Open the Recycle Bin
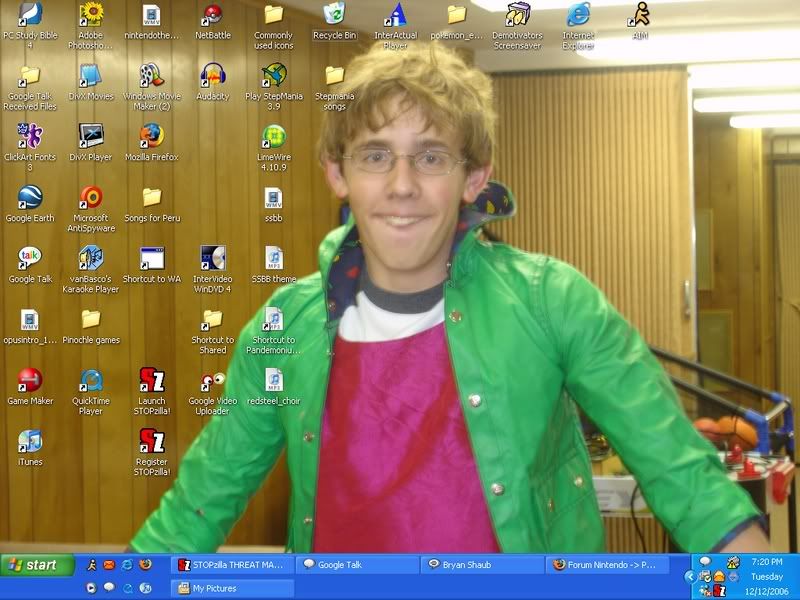The height and width of the screenshot is (600, 800). coord(335,21)
